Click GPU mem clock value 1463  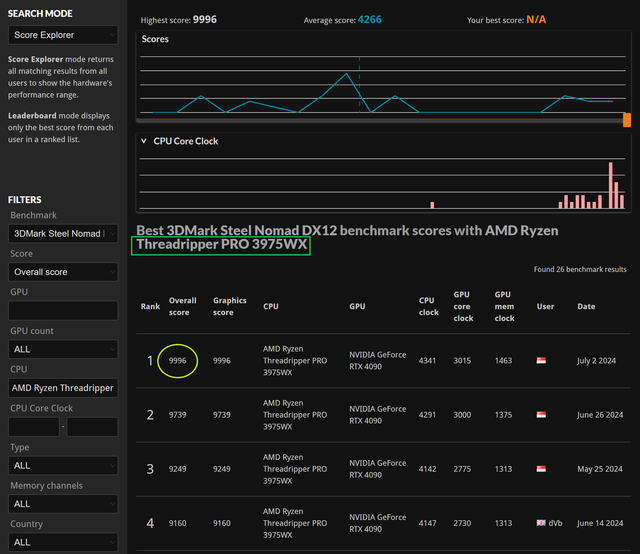(503, 360)
